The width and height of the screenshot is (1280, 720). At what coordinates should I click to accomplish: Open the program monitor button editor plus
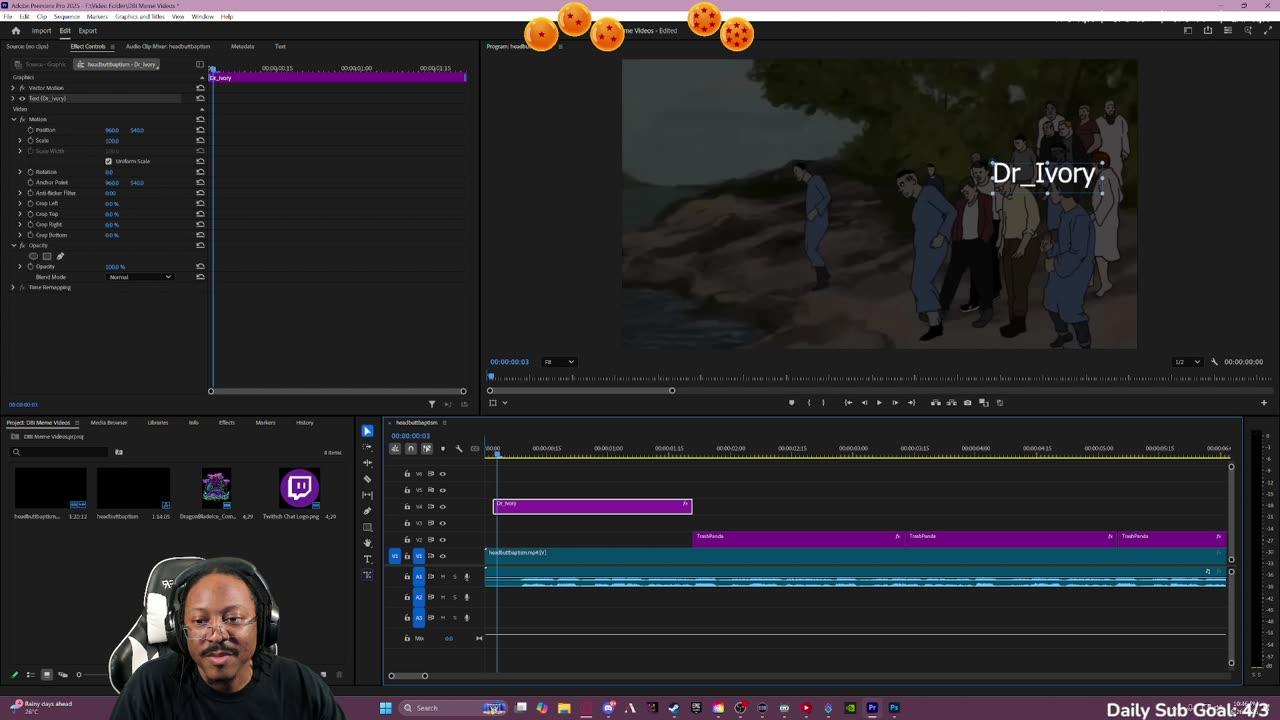[1264, 403]
